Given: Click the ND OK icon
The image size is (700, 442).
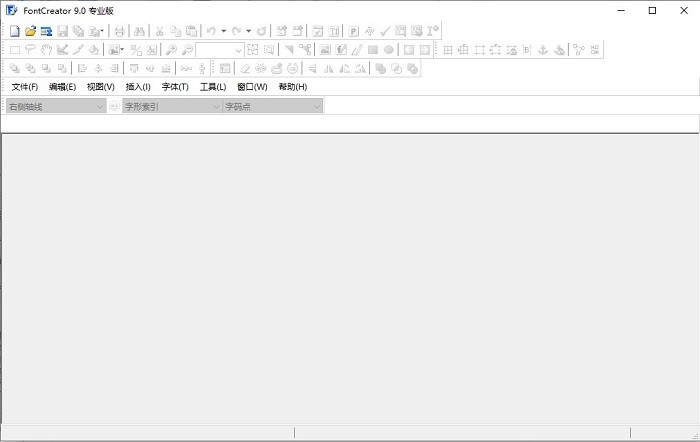Looking at the screenshot, I should (x=595, y=50).
